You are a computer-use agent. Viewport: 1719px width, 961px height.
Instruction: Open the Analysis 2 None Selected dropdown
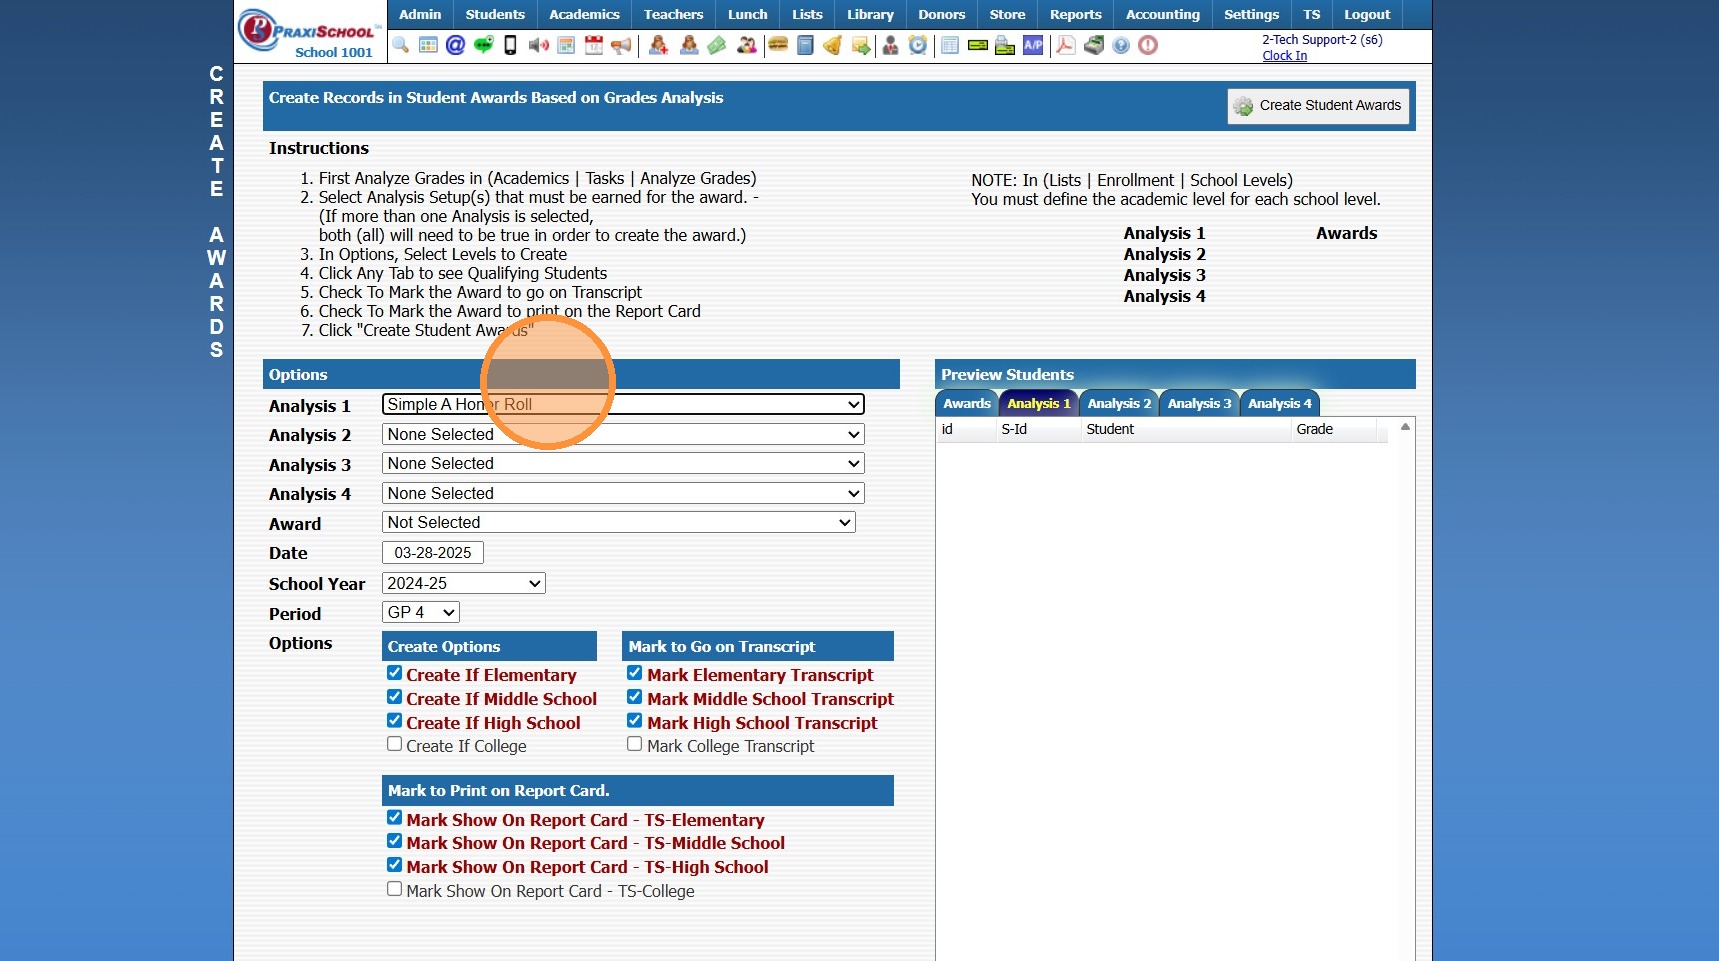[x=623, y=434]
